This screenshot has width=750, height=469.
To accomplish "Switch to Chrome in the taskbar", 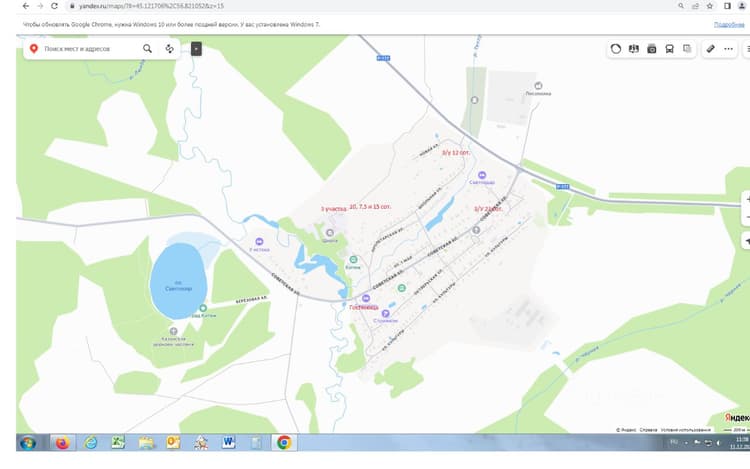I will pos(284,443).
